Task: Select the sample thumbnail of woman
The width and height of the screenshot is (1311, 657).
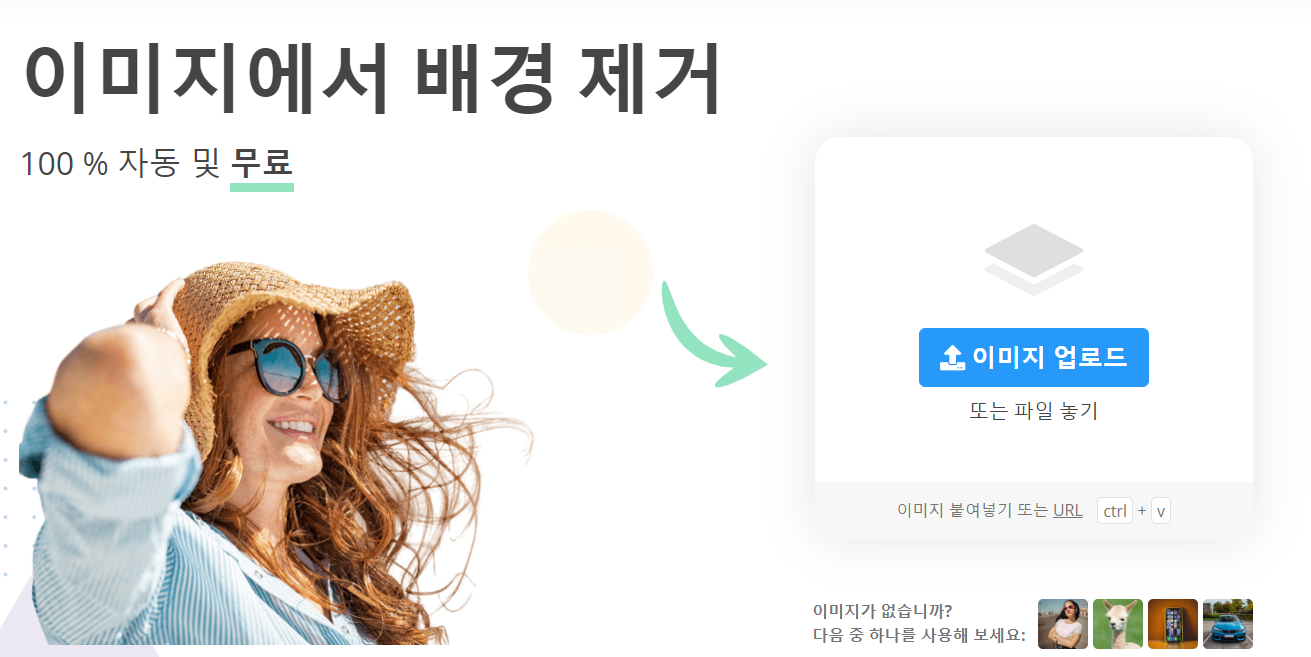Action: pyautogui.click(x=1063, y=624)
